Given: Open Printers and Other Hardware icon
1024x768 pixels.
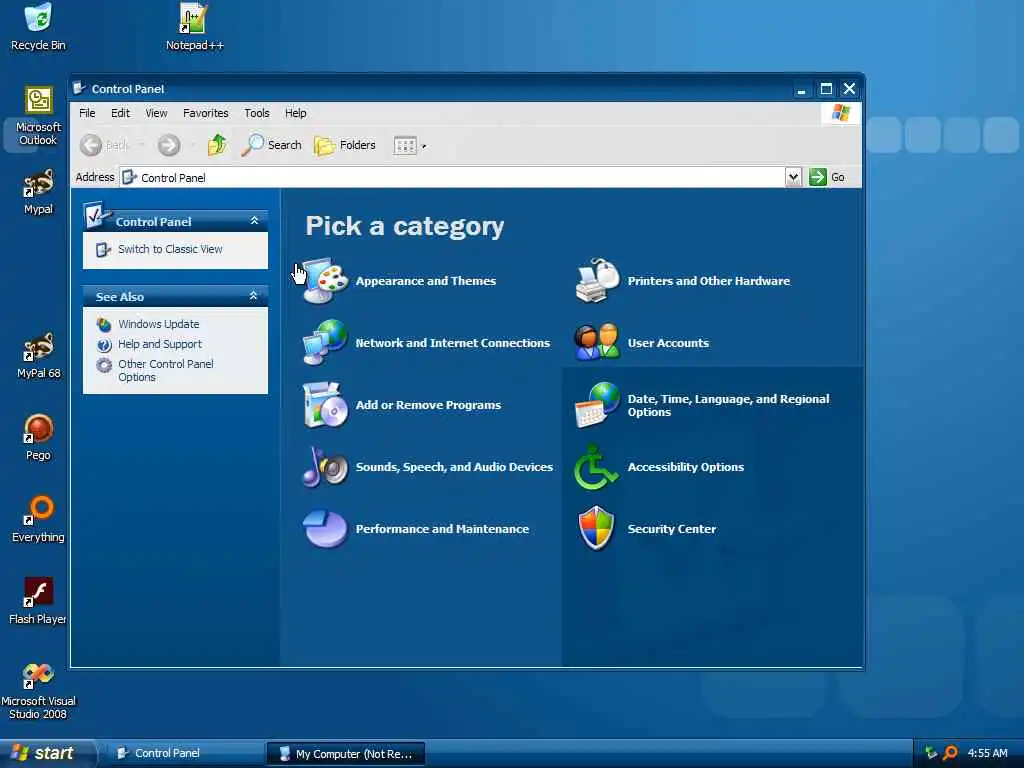Looking at the screenshot, I should point(597,281).
